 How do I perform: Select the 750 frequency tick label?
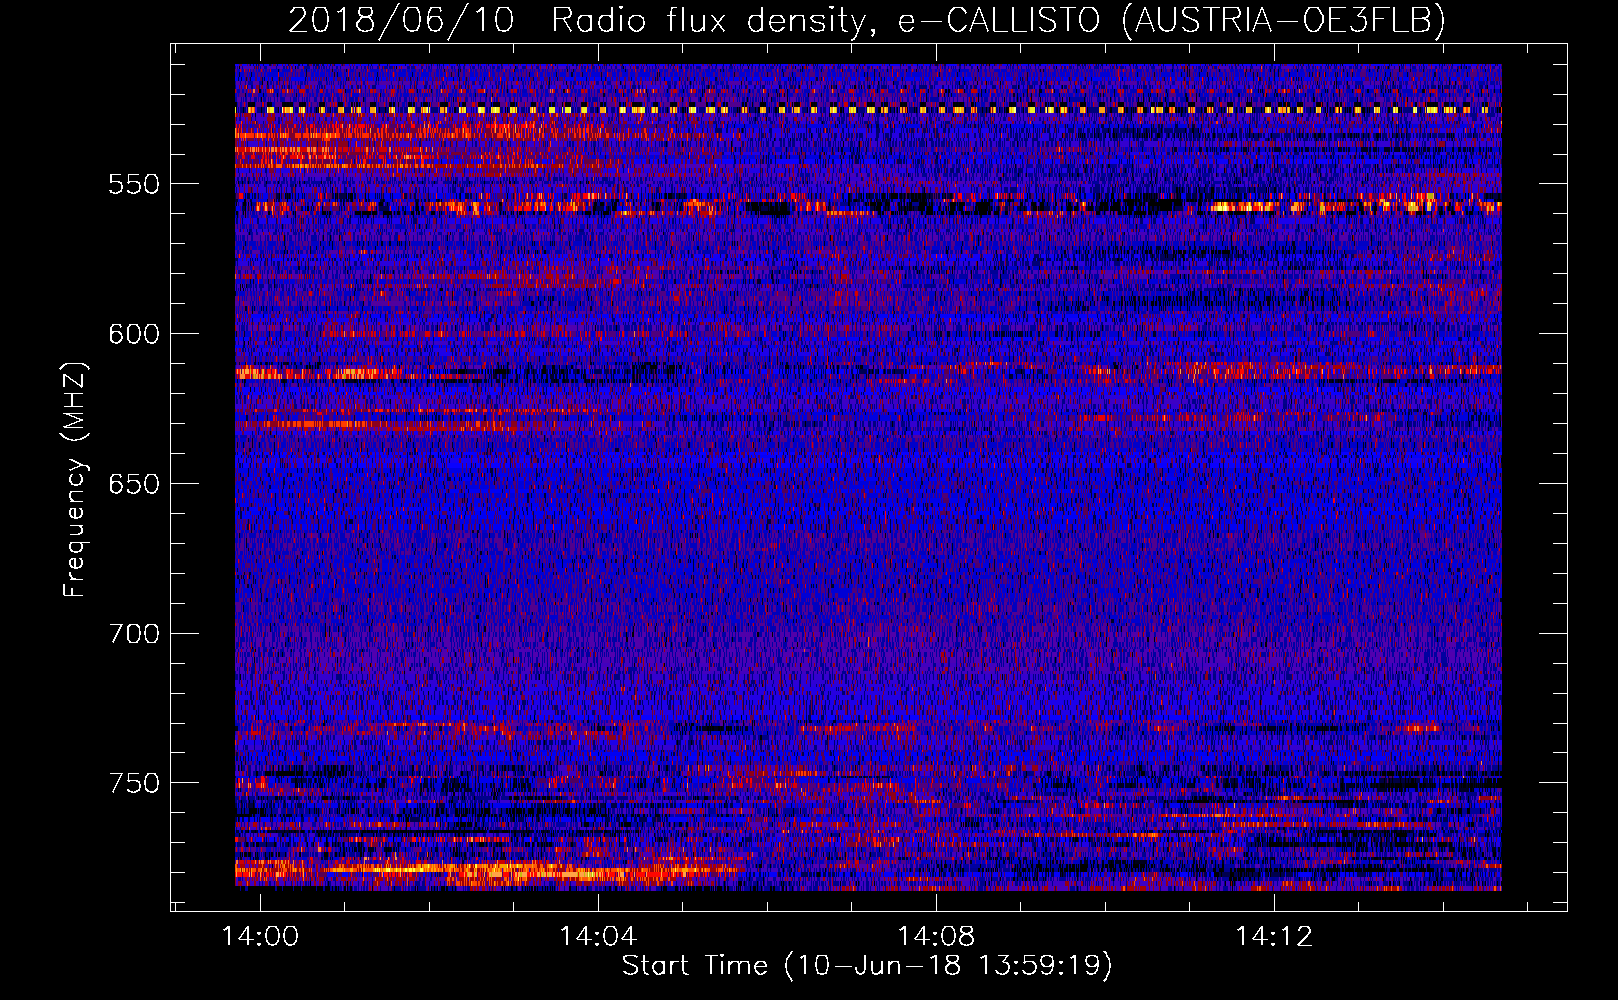pos(134,783)
